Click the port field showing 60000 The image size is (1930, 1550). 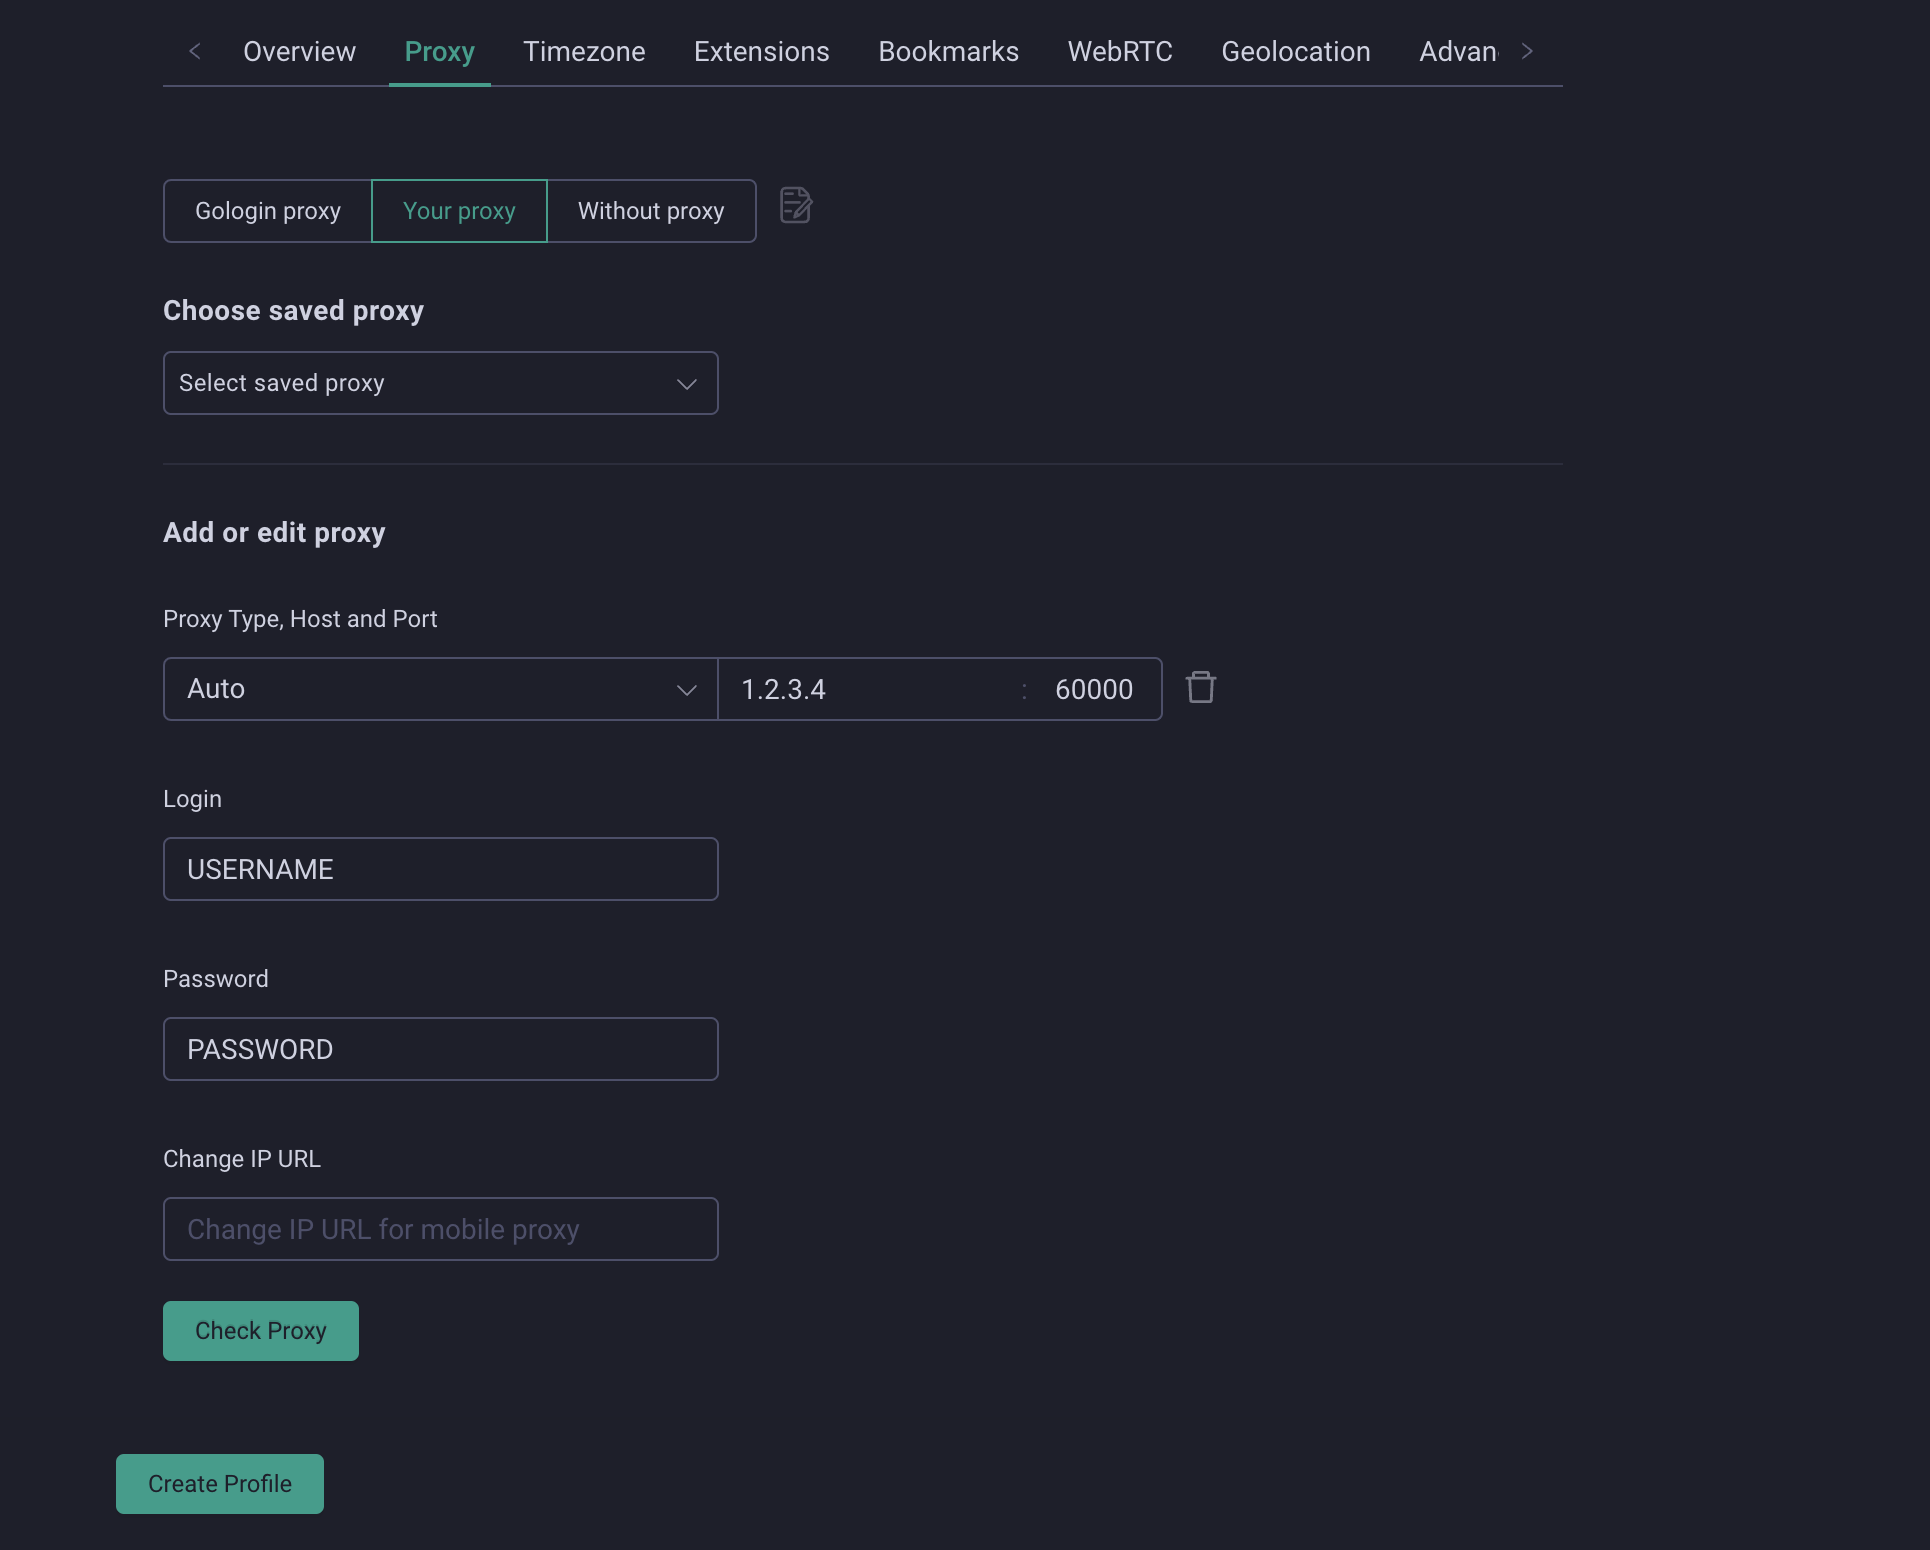pos(1094,689)
